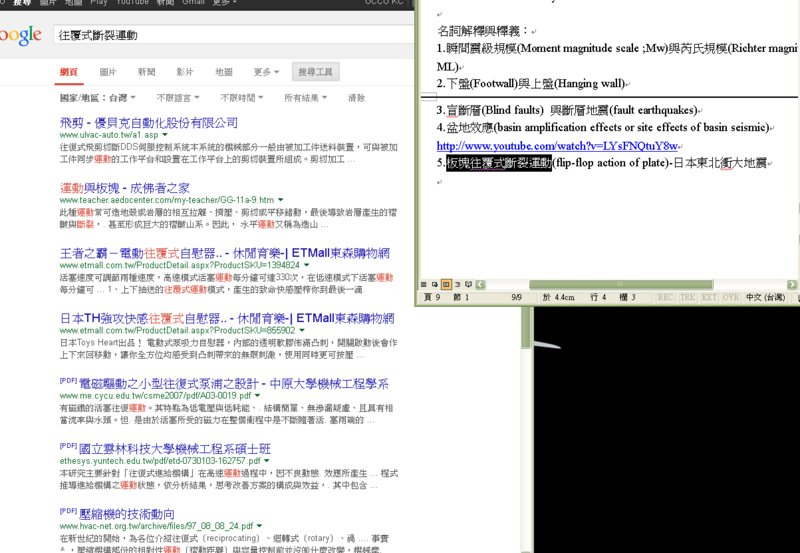Switch Word to Outline view icon
The image size is (800, 553).
click(458, 285)
